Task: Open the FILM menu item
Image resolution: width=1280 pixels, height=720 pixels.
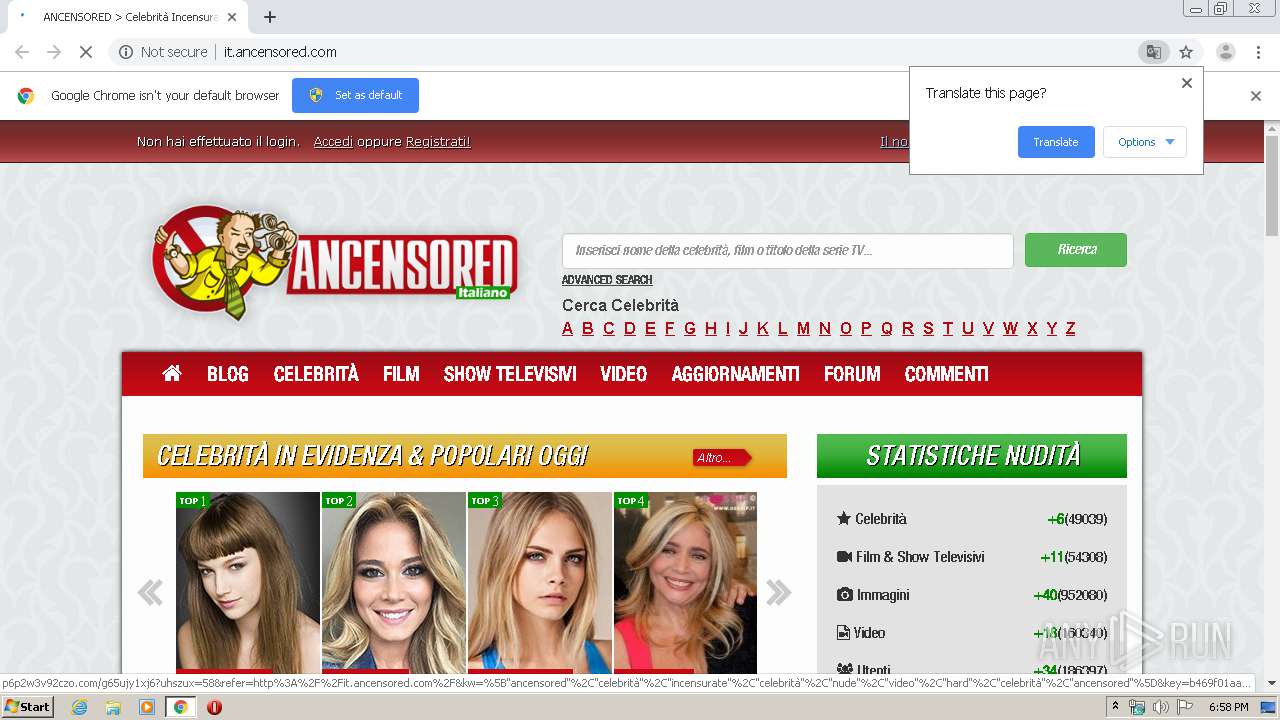Action: coord(401,374)
